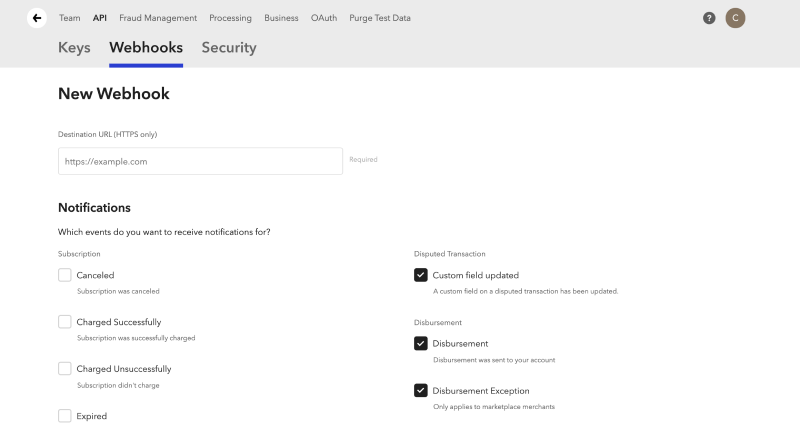Navigate to the Processing section
This screenshot has height=427, width=800.
[x=230, y=18]
